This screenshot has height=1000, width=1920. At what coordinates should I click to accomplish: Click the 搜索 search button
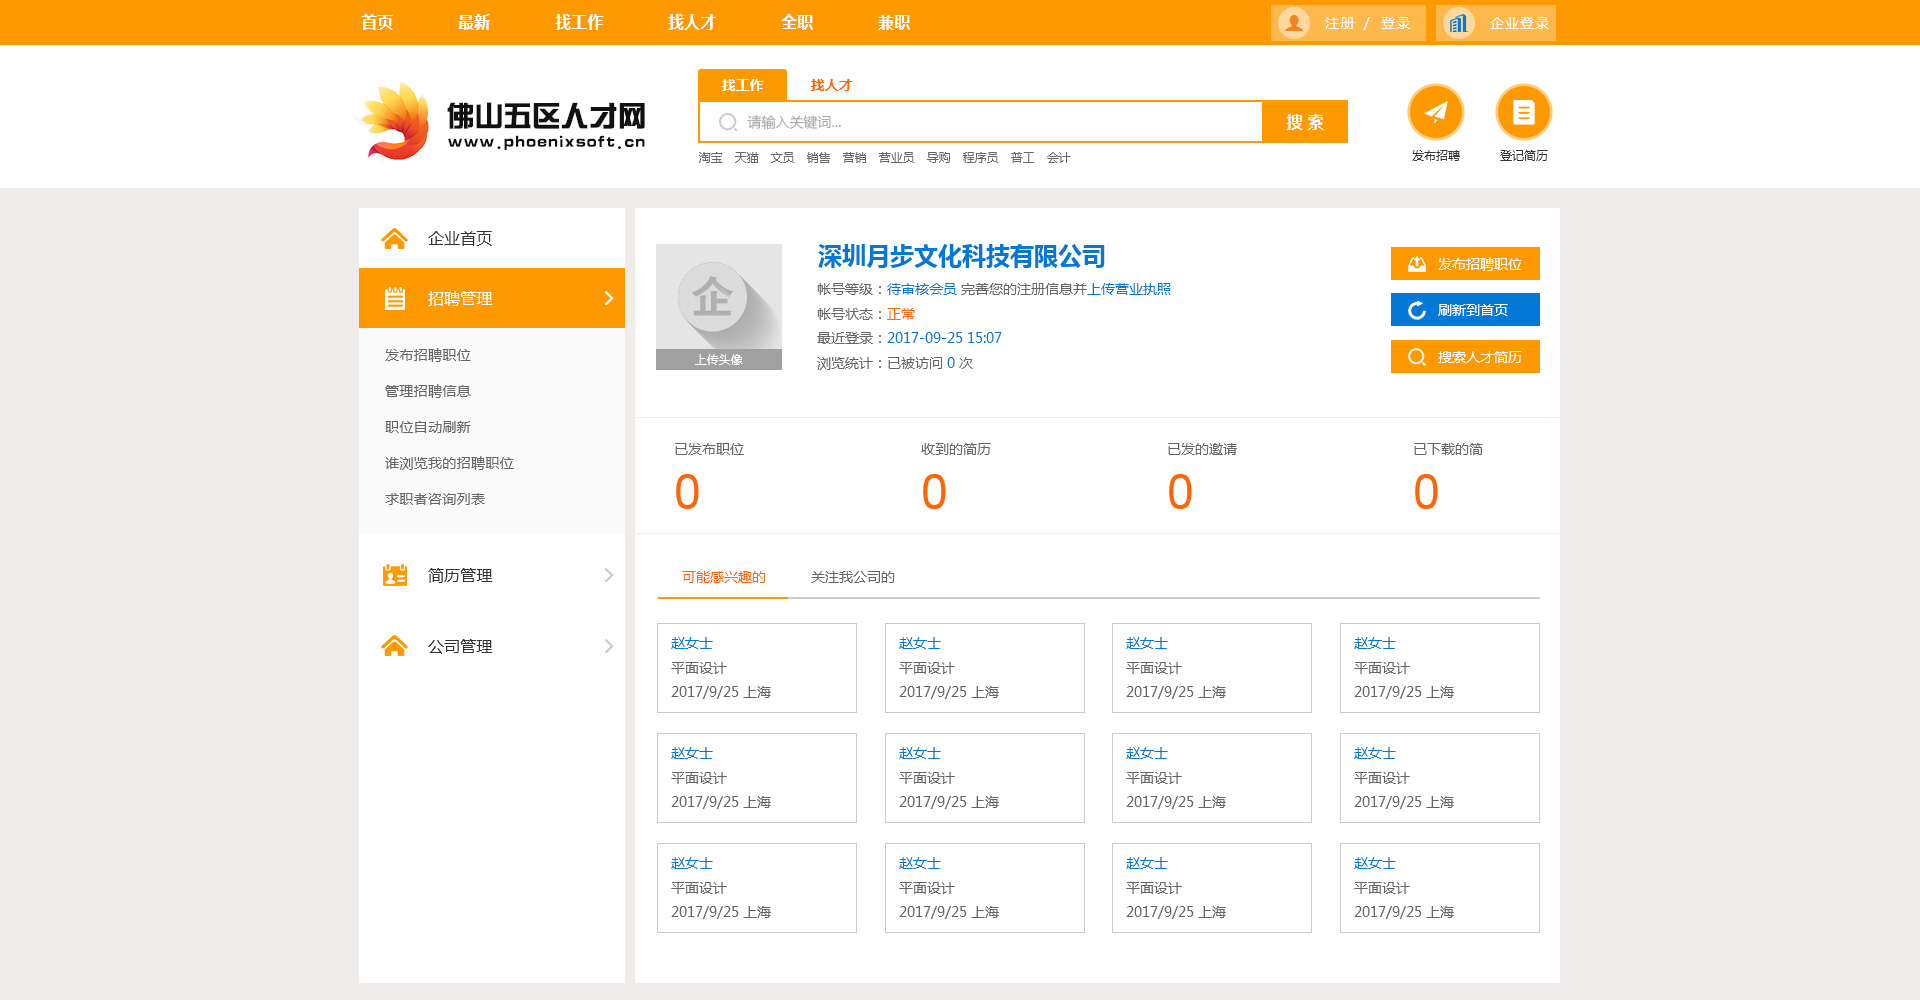pyautogui.click(x=1304, y=122)
